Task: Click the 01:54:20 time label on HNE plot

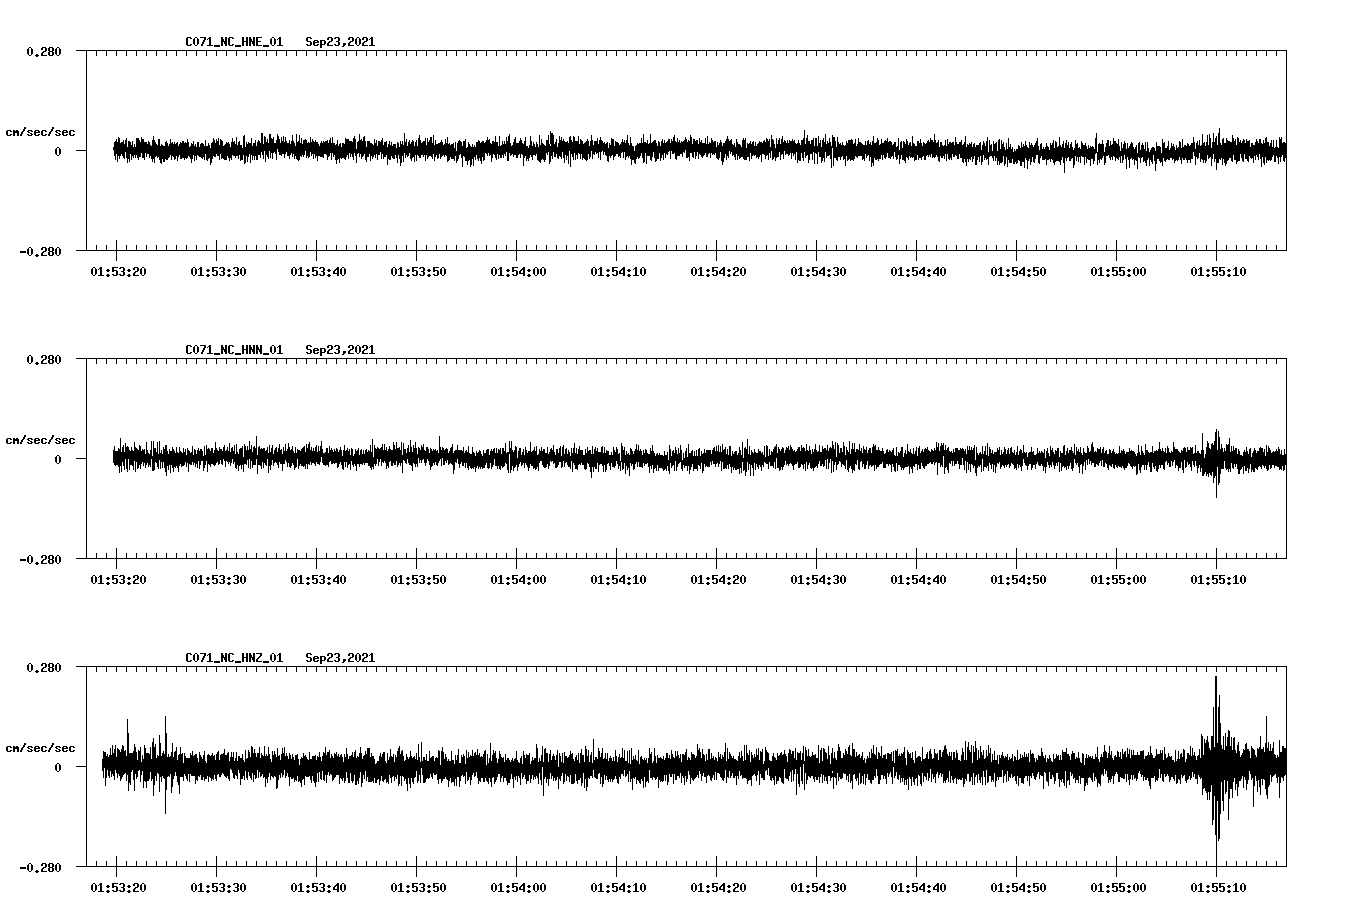Action: click(718, 271)
